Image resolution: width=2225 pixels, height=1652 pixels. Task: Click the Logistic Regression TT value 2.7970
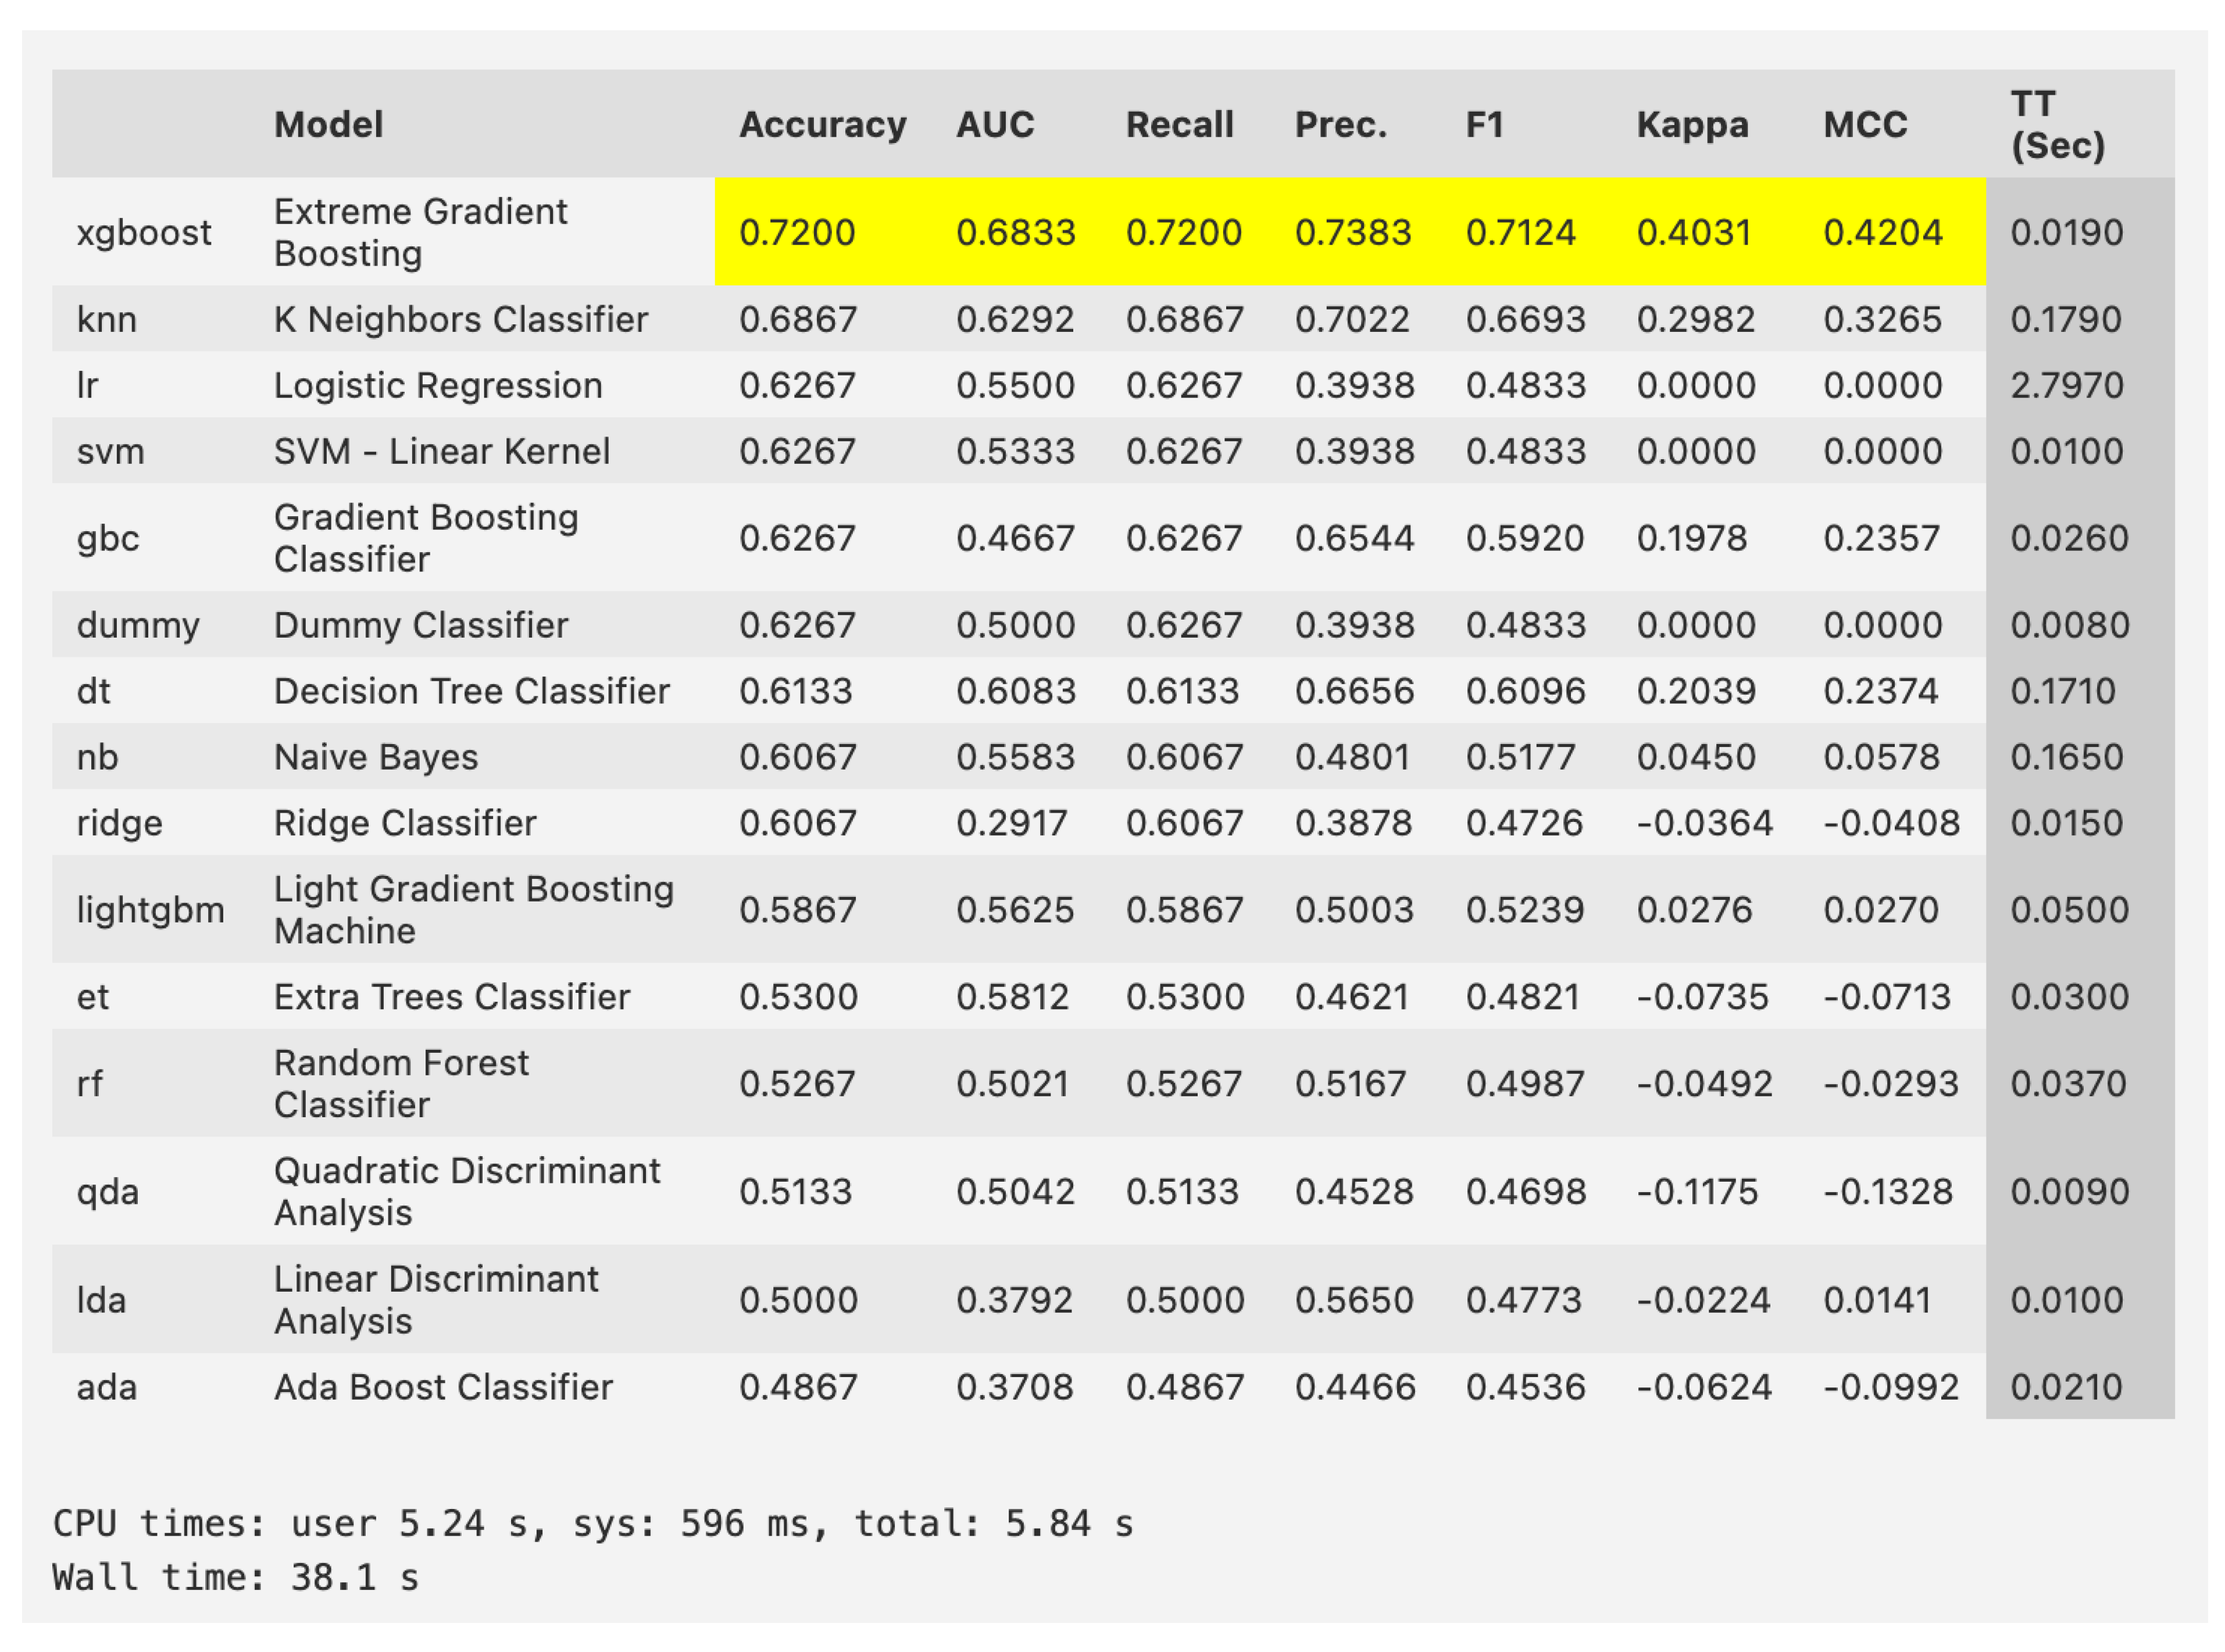click(2066, 385)
